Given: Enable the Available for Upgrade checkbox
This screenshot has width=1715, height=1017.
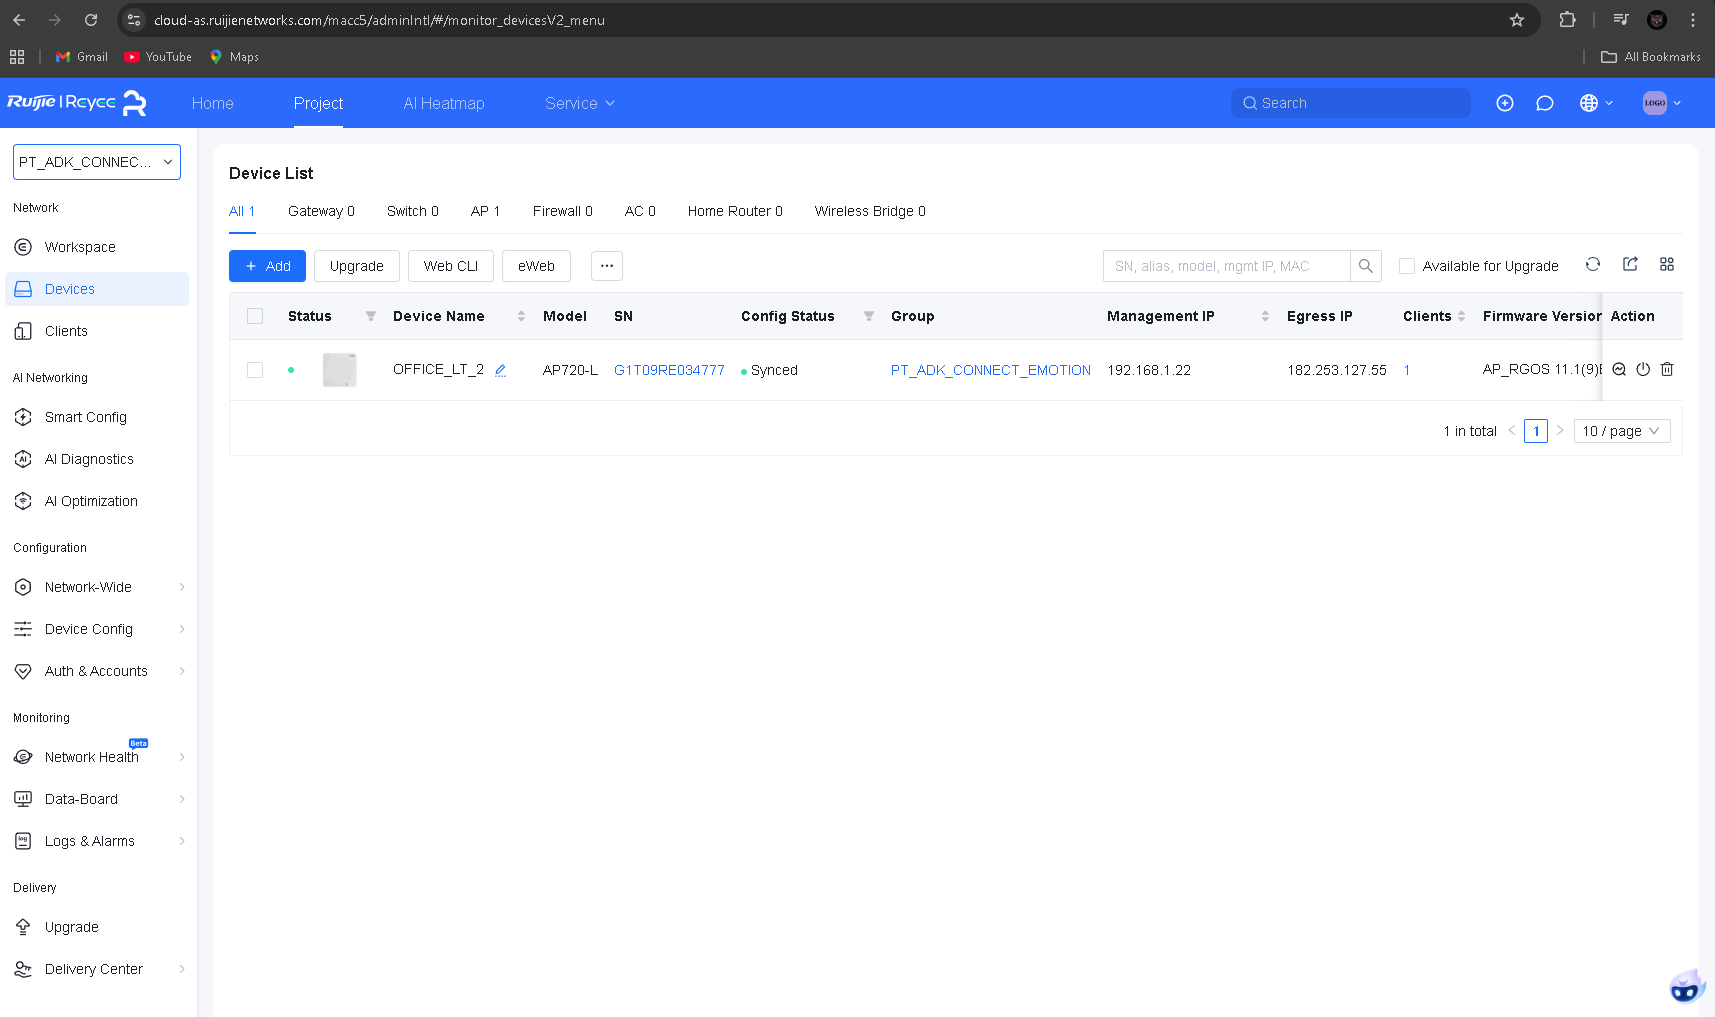Looking at the screenshot, I should 1407,266.
